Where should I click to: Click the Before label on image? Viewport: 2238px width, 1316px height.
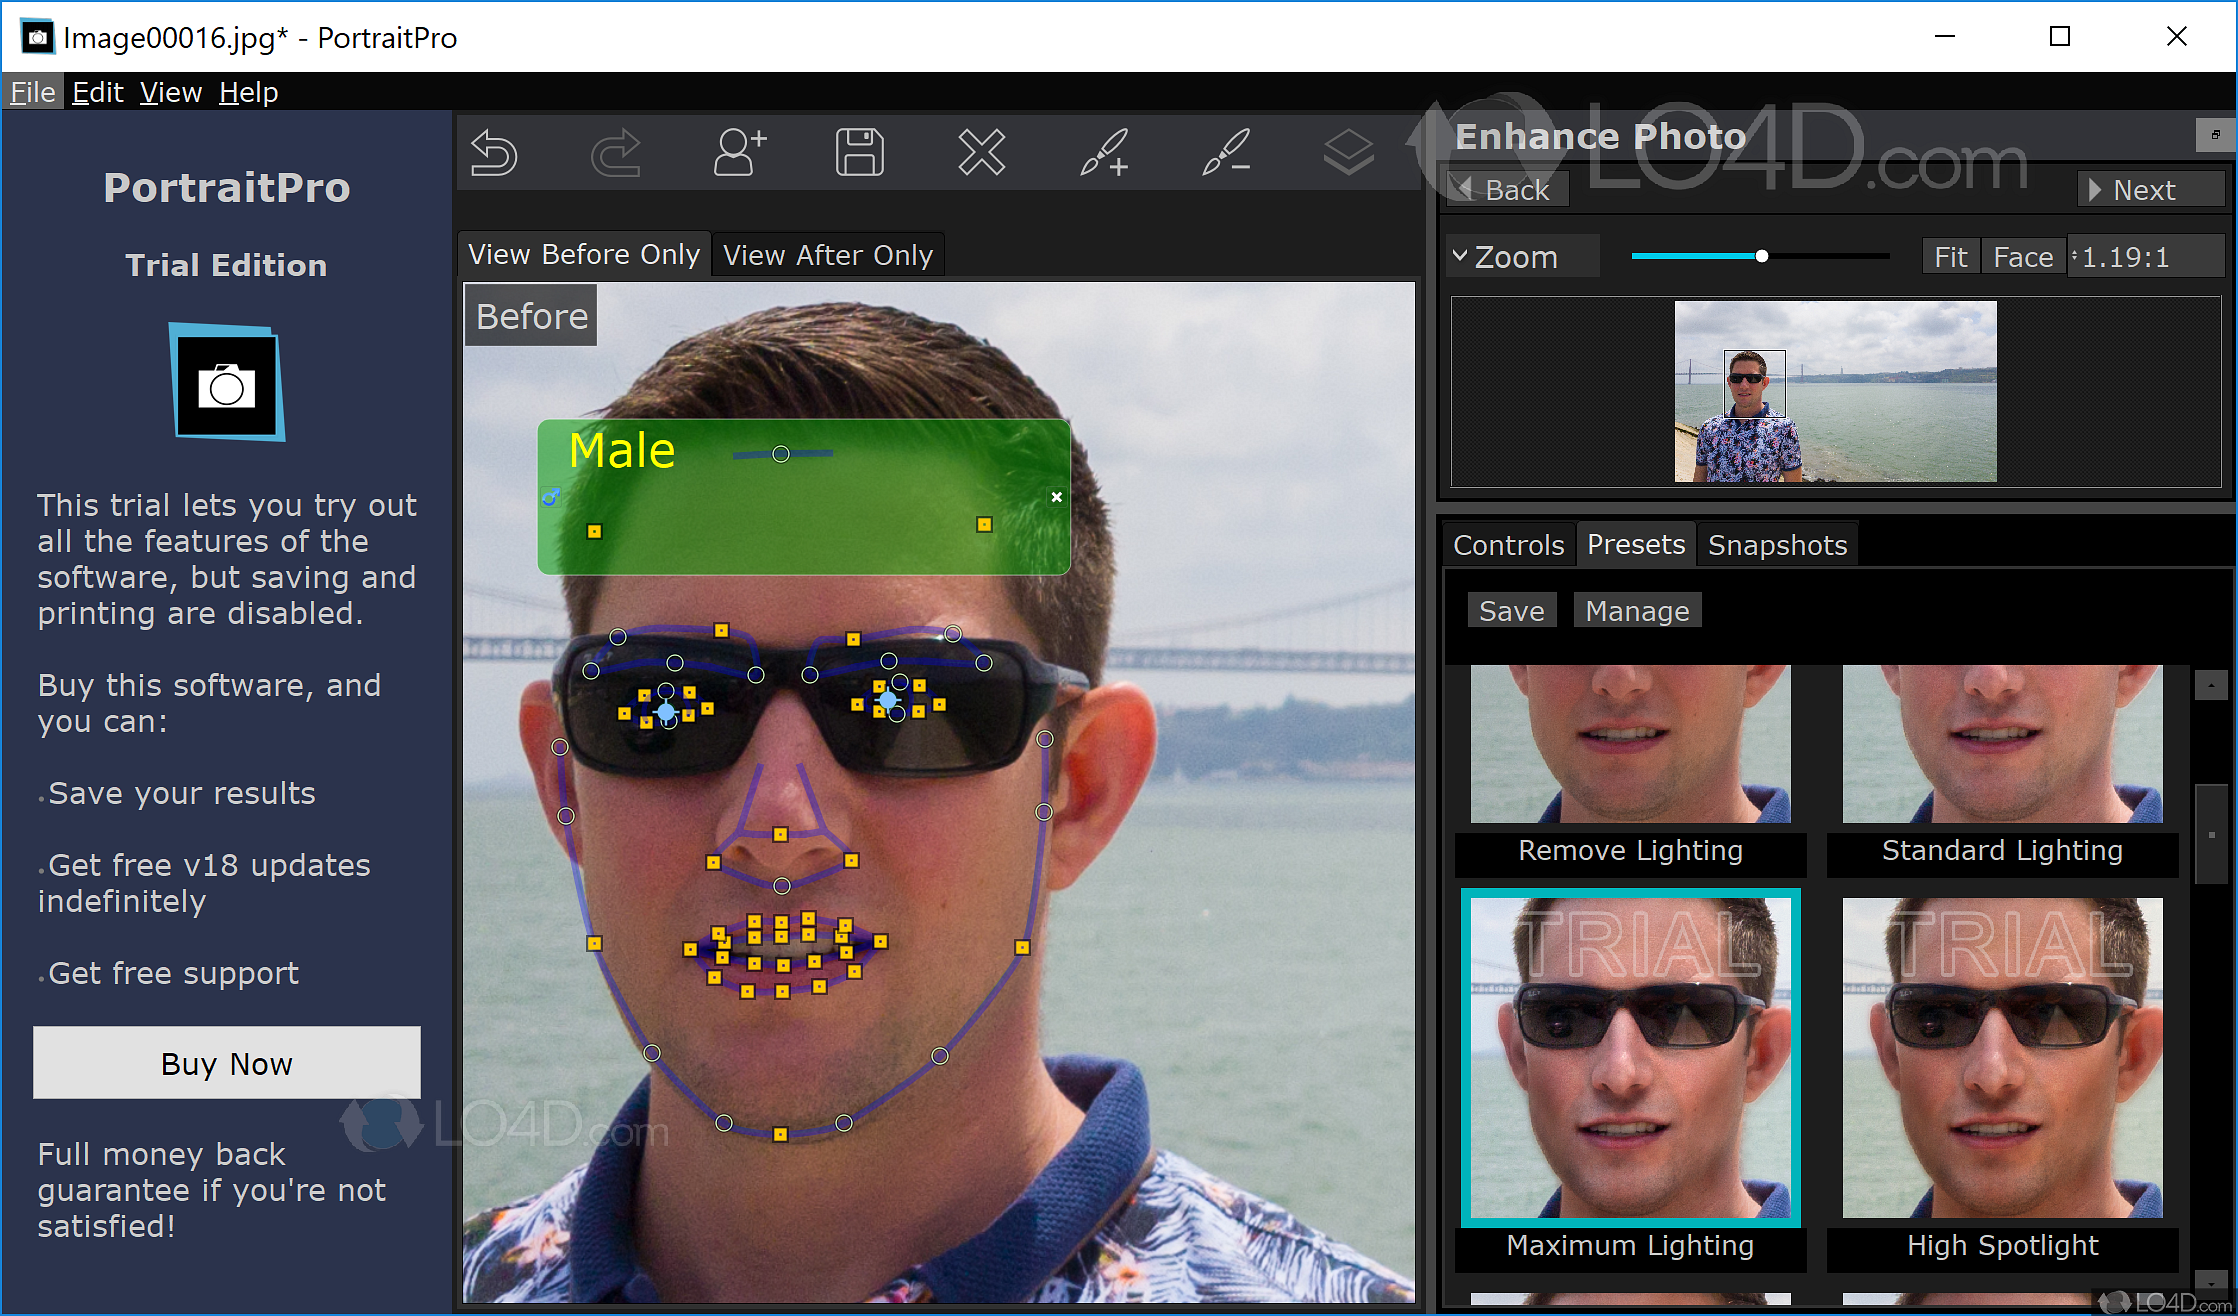[x=531, y=316]
